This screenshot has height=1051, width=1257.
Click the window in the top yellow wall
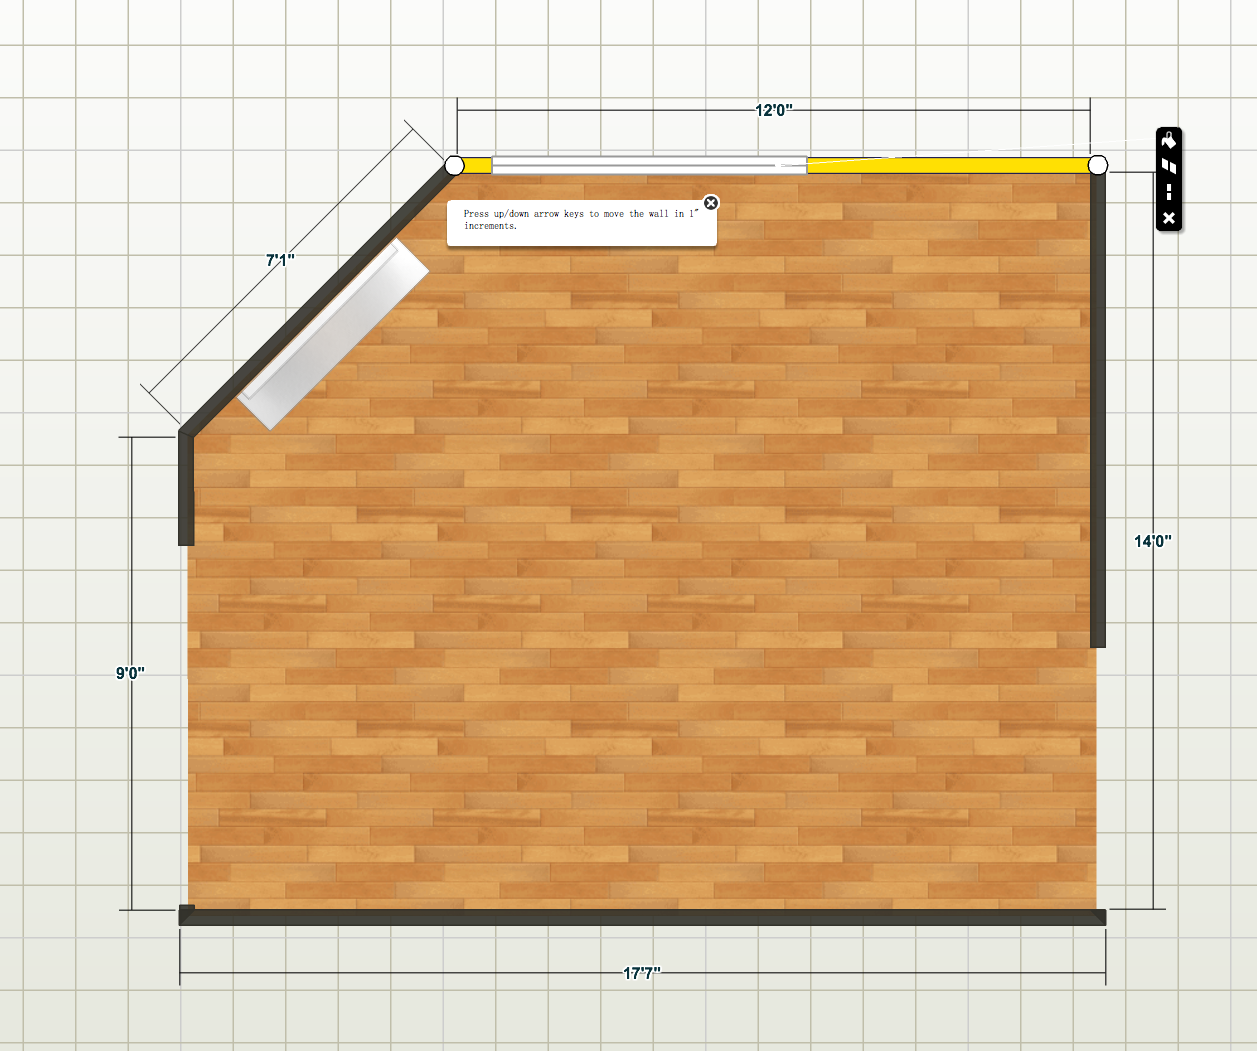(649, 165)
